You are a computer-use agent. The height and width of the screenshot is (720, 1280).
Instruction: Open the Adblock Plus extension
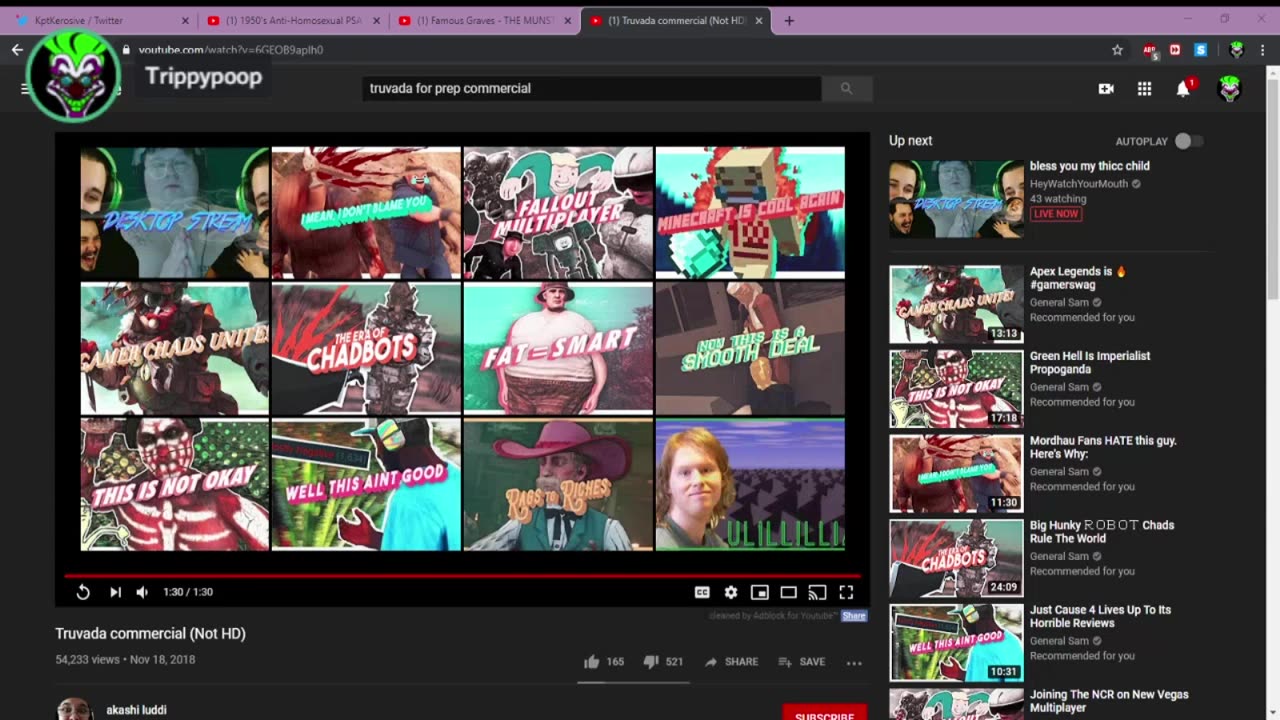[1150, 49]
